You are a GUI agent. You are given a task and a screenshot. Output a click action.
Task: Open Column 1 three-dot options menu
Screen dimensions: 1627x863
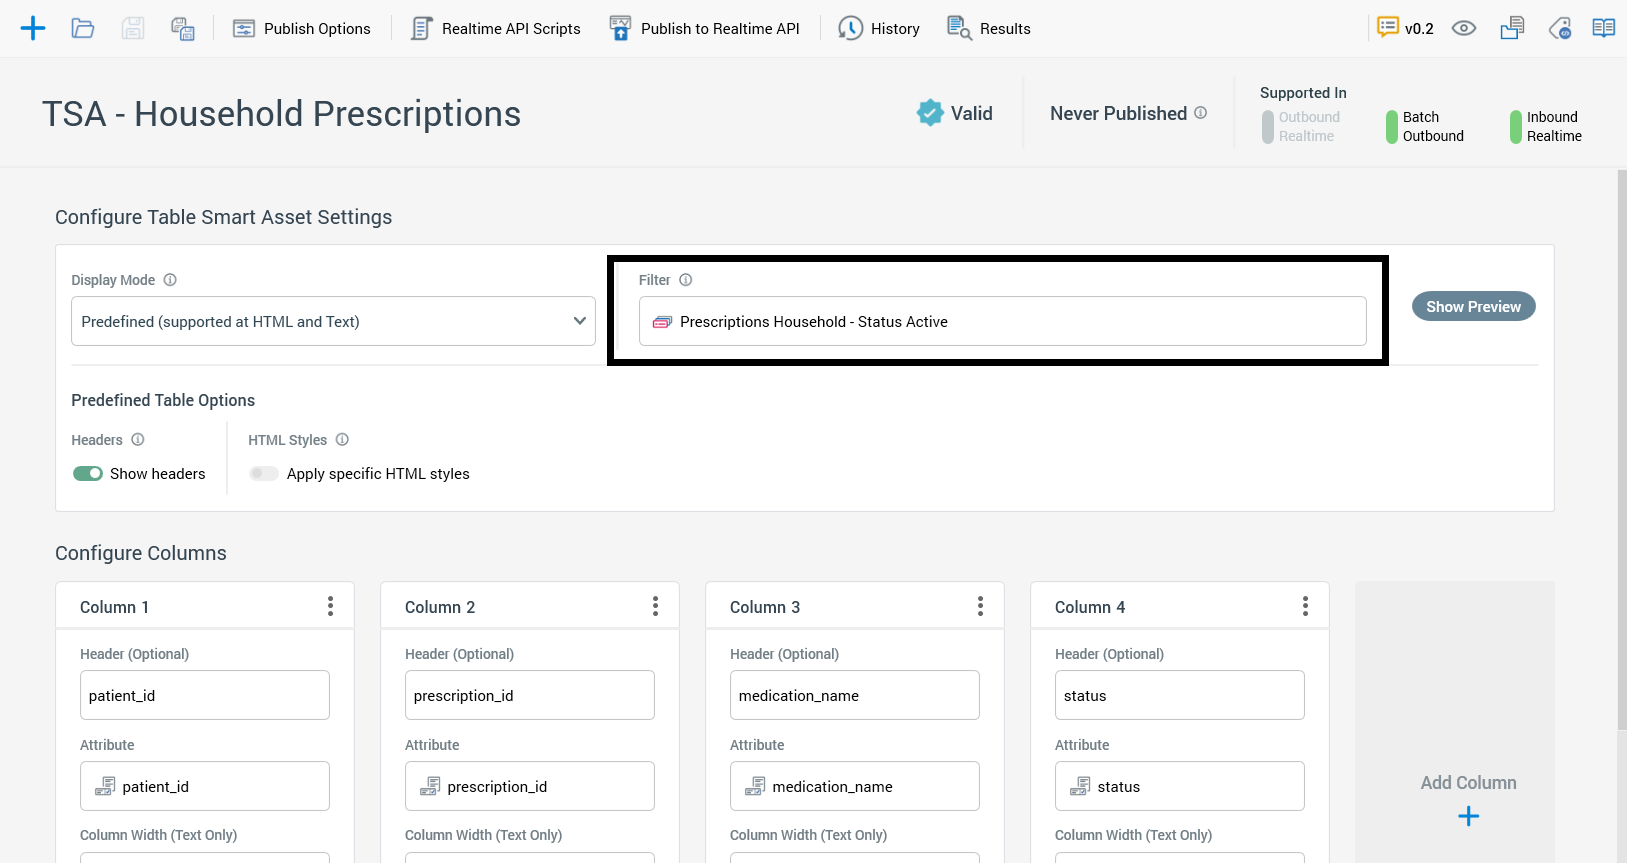(x=330, y=606)
